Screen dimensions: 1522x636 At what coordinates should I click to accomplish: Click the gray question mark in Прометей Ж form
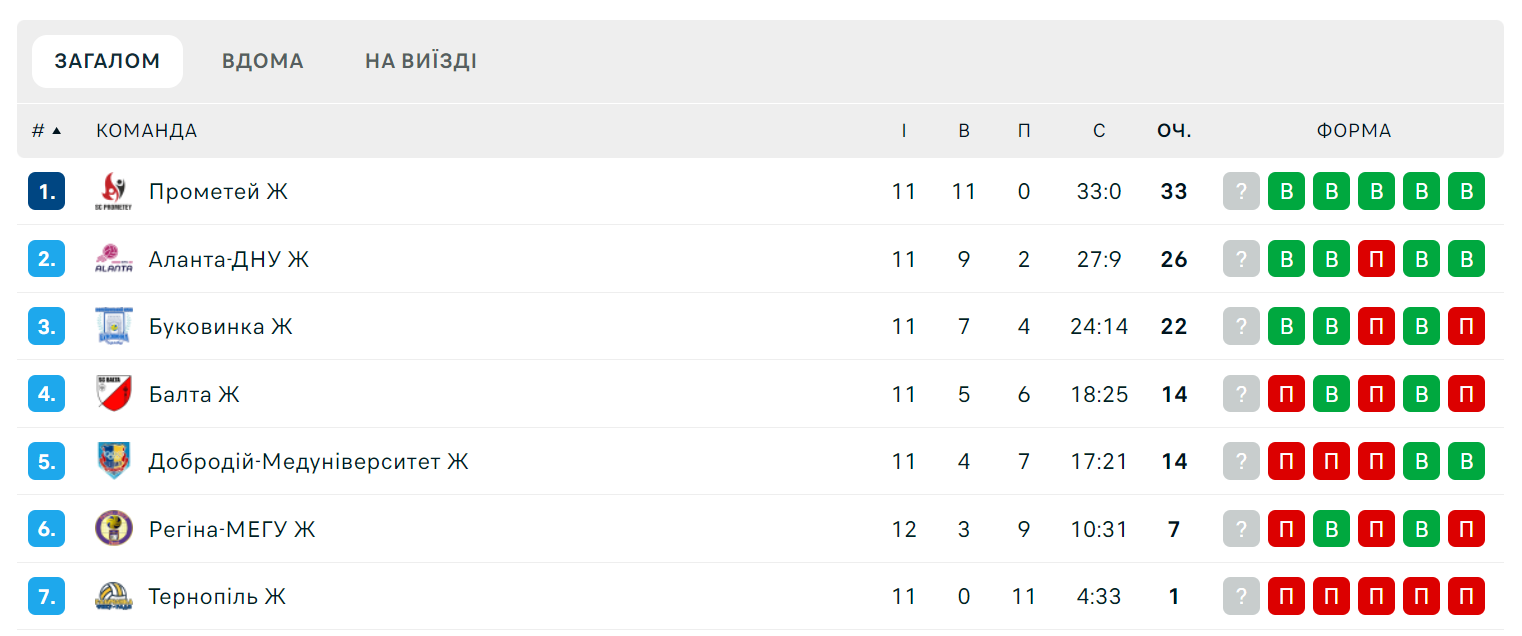click(x=1241, y=191)
